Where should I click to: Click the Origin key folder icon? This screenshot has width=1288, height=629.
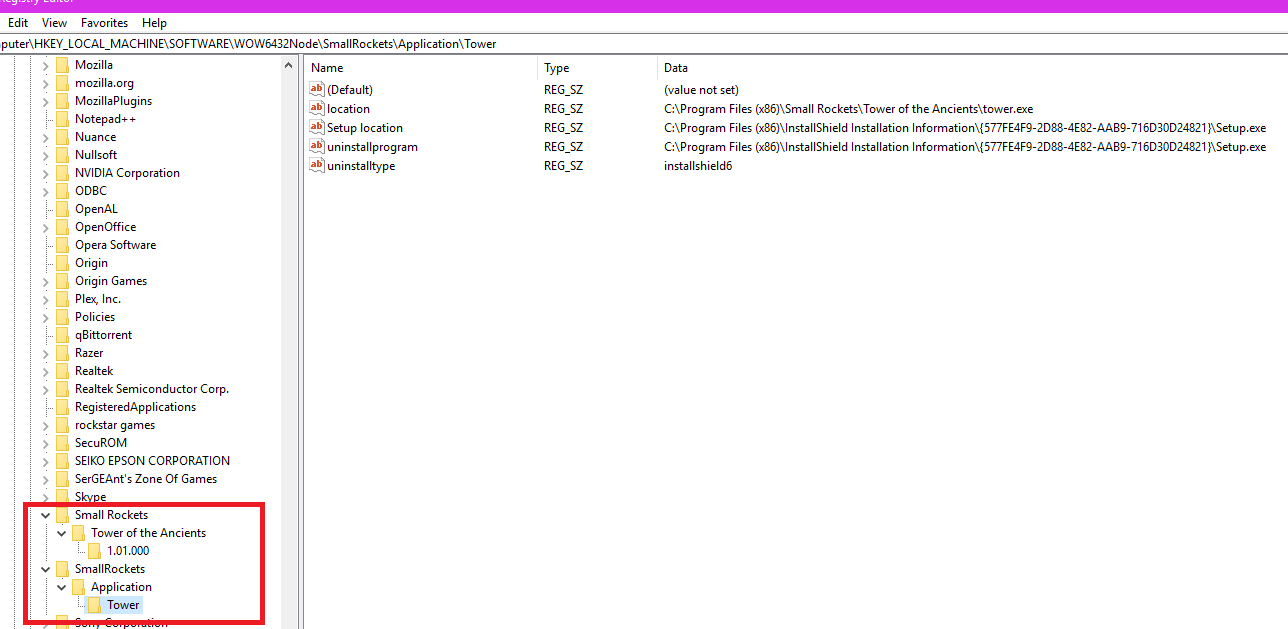[x=62, y=263]
